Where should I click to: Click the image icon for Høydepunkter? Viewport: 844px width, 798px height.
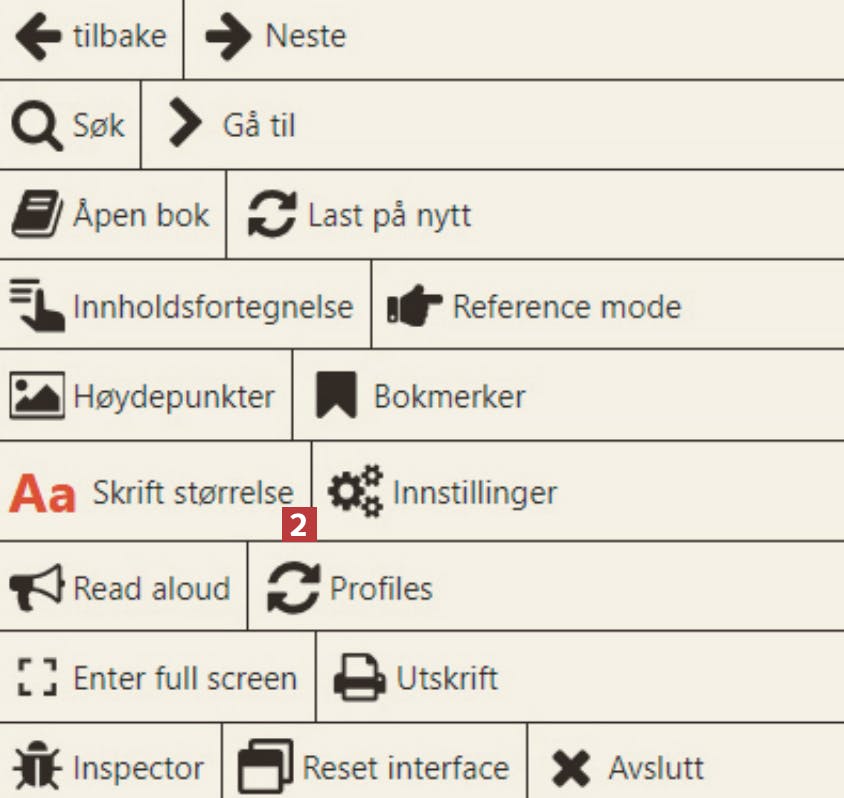point(37,396)
